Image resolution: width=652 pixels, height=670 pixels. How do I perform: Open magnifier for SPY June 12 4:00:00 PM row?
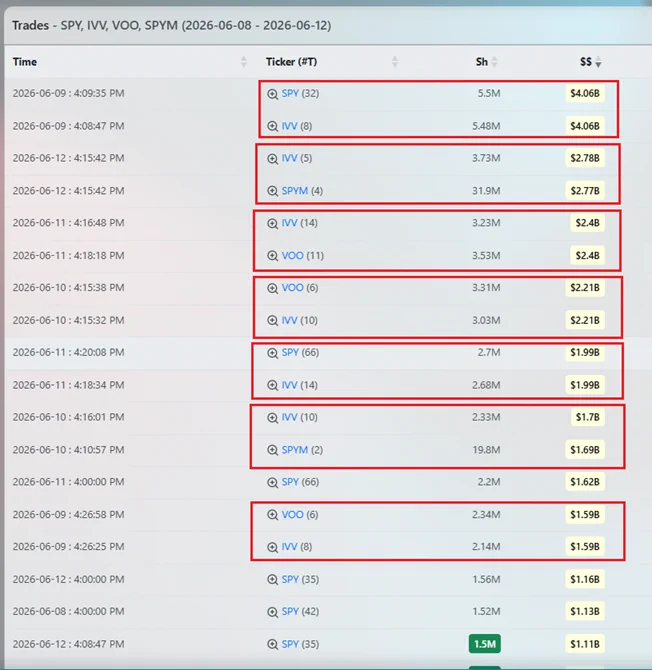click(272, 579)
